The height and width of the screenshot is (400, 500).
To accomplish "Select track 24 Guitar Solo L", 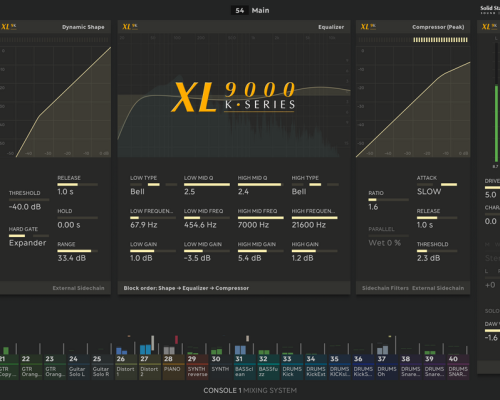I will click(x=78, y=367).
